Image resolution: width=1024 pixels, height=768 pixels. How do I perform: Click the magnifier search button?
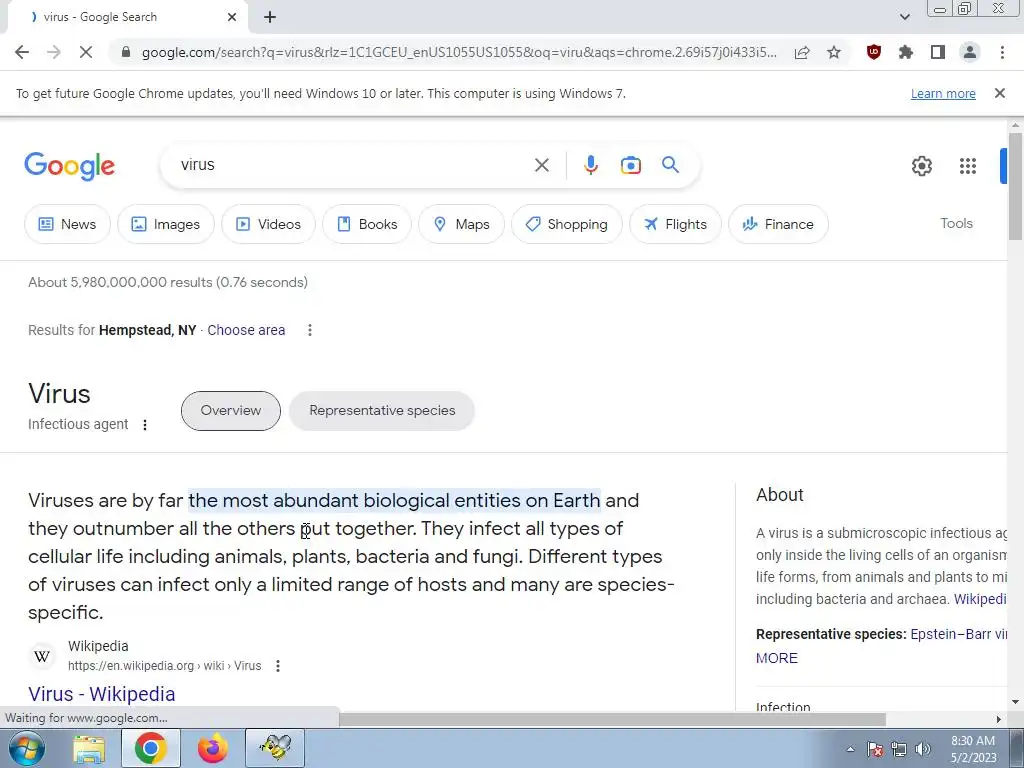coord(671,165)
